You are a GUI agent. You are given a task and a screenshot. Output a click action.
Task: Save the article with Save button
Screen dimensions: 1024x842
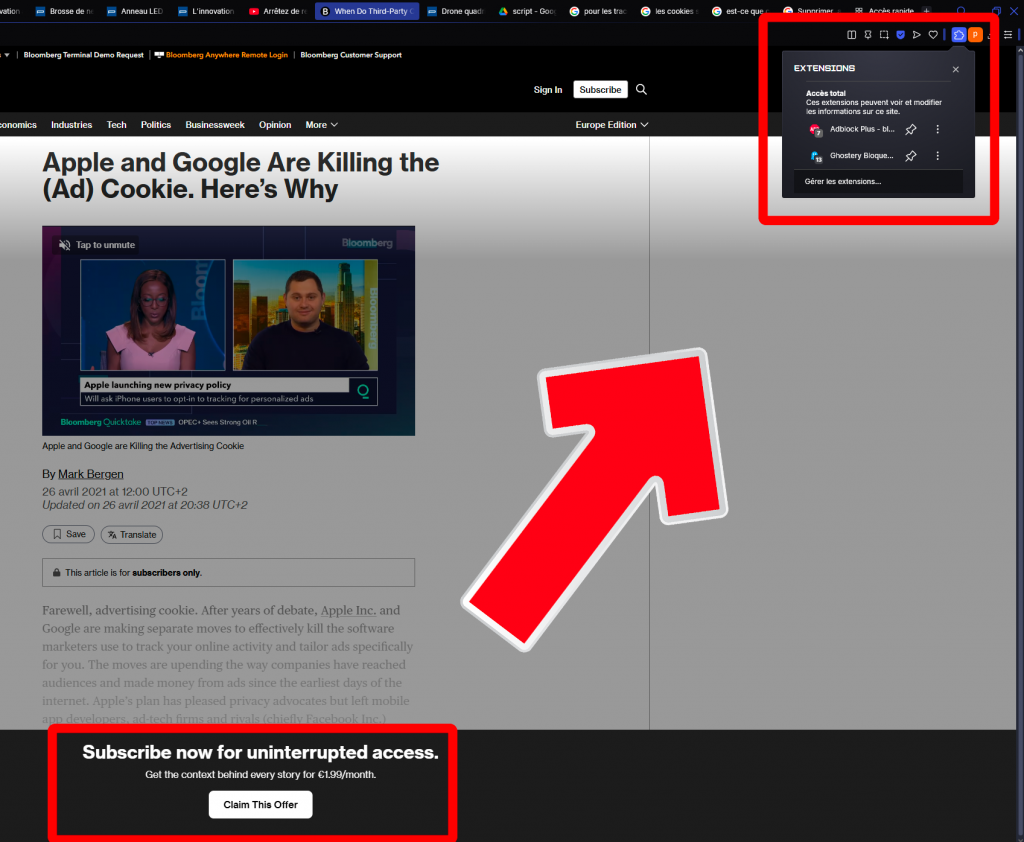pos(69,534)
